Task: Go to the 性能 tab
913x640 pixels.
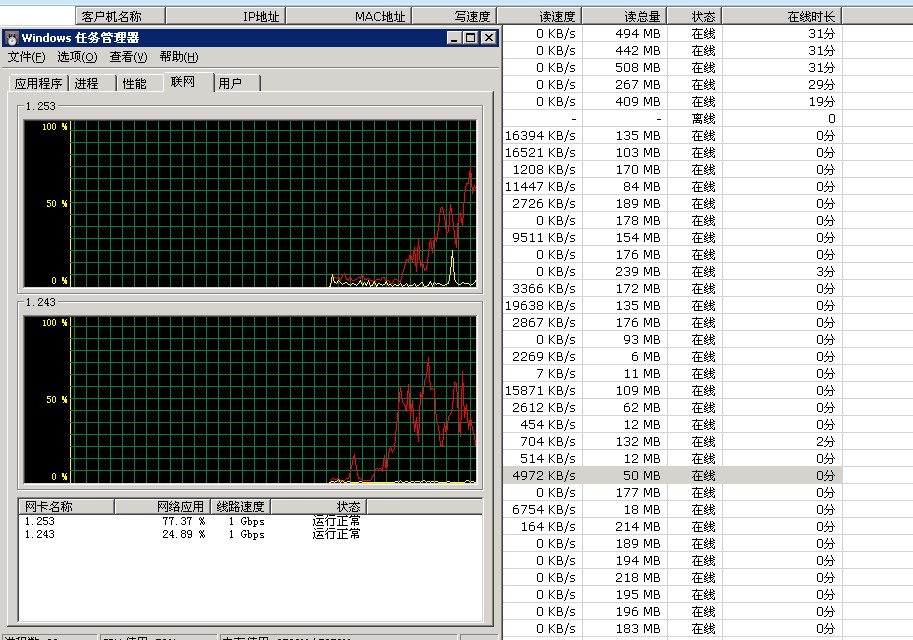Action: [x=134, y=84]
